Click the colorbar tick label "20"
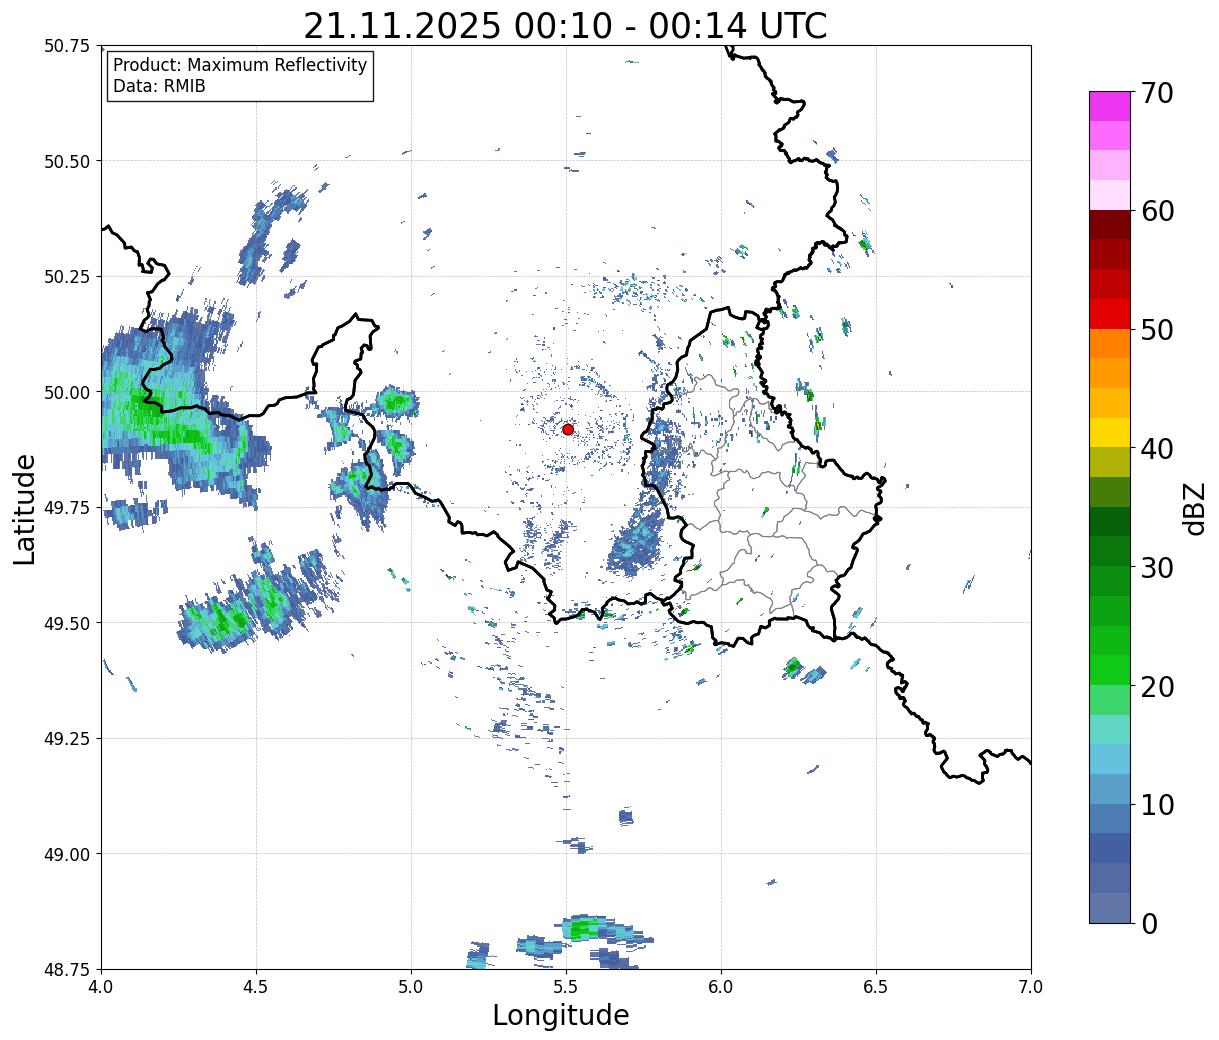 click(x=1157, y=686)
